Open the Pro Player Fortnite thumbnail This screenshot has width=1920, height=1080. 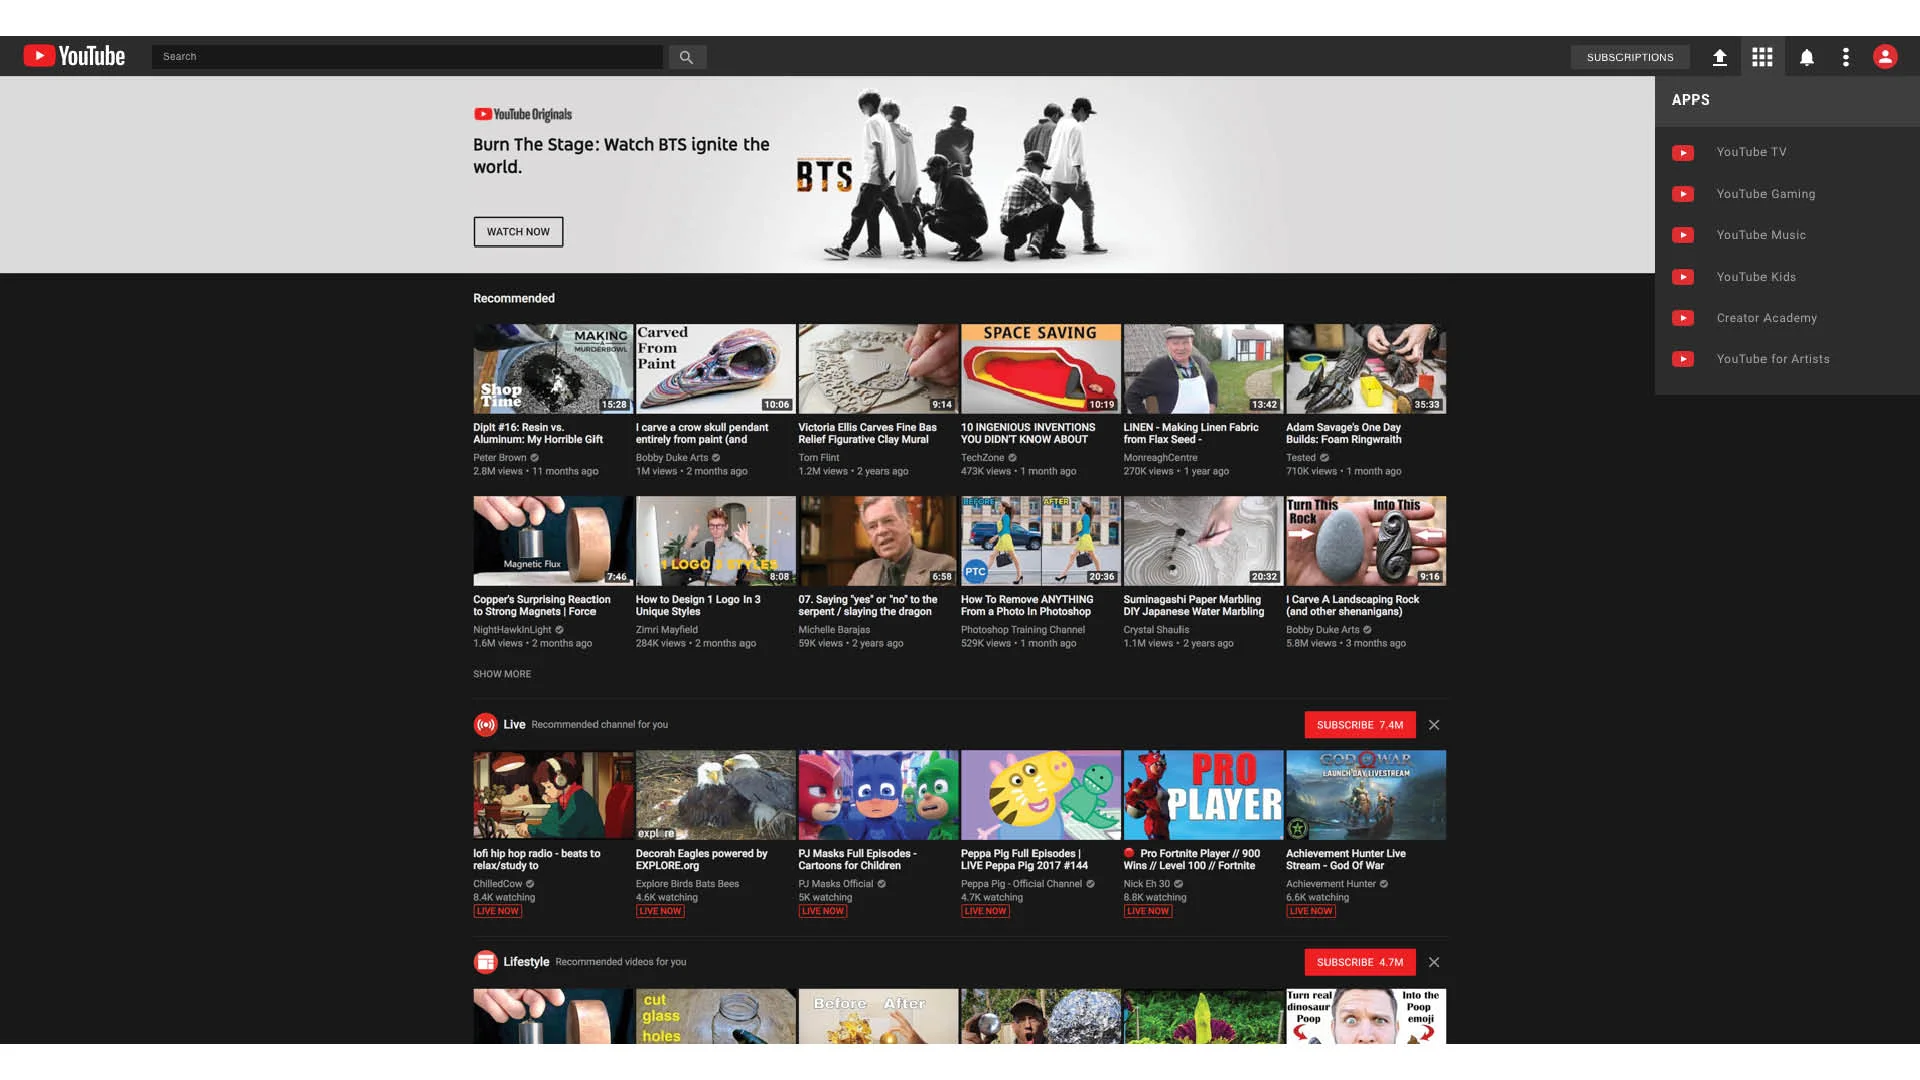[1203, 795]
